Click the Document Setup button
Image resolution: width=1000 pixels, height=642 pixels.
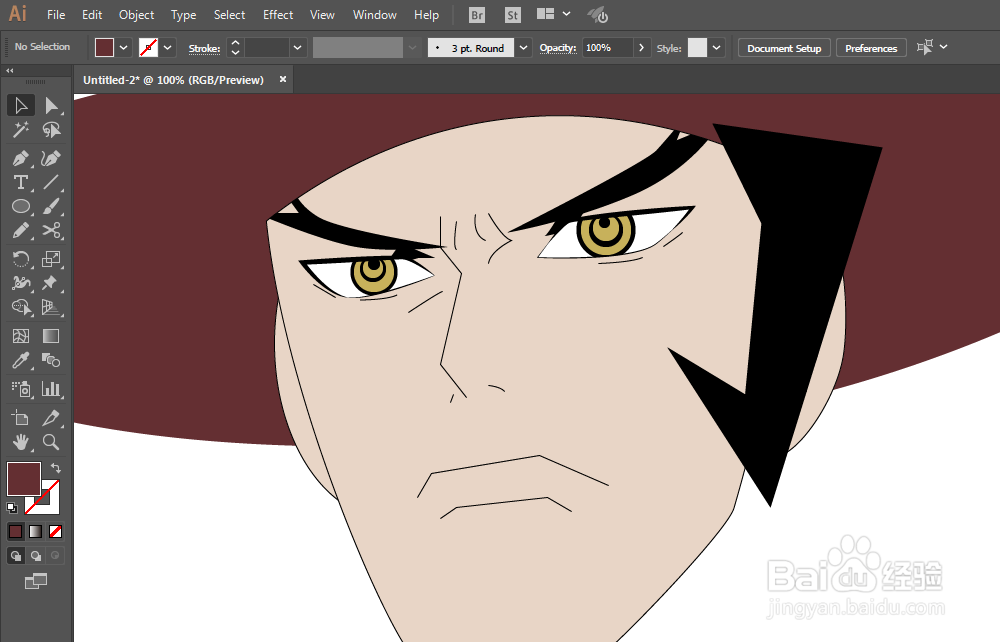[x=784, y=48]
